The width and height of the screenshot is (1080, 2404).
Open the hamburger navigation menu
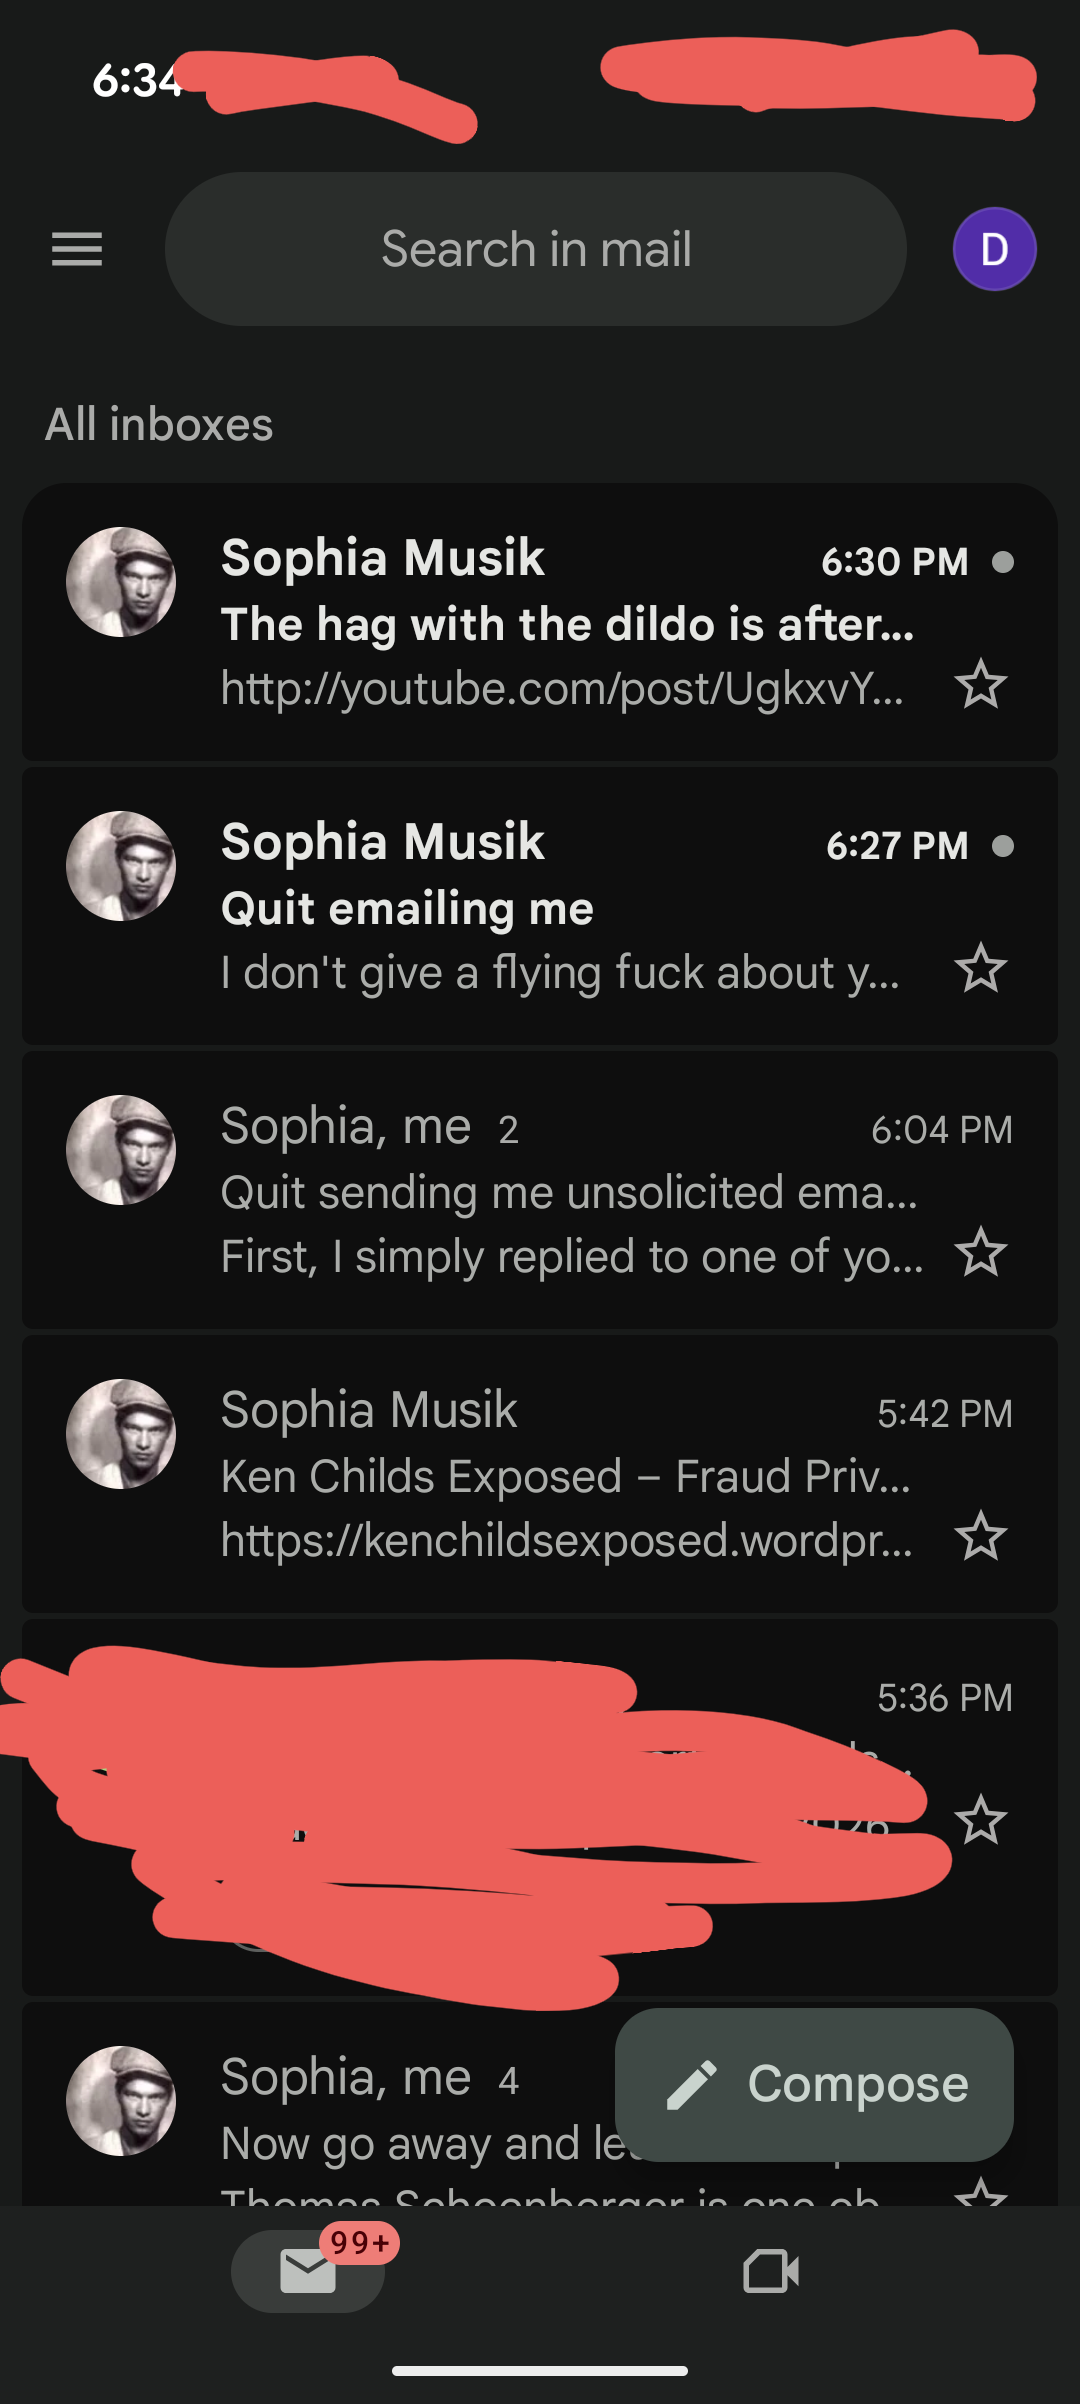[77, 249]
